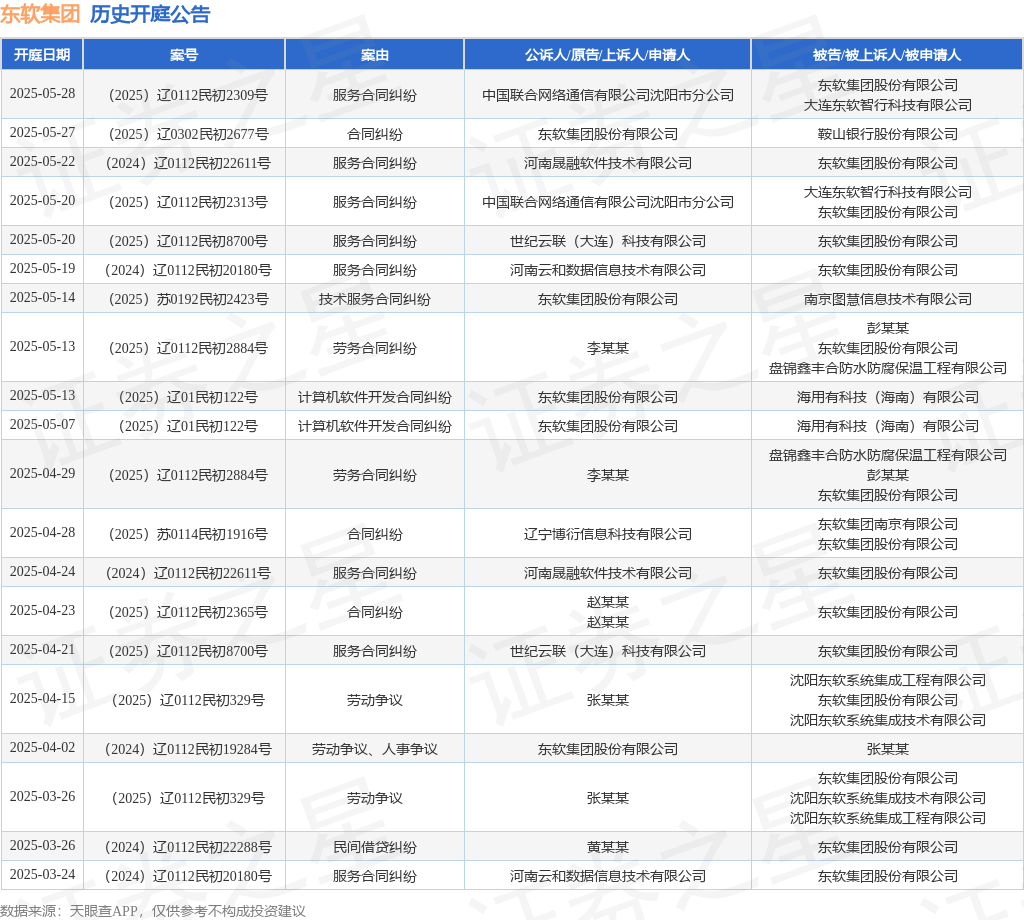Click 河南晟融软件技术有限公司 in the 2025-05-22 row
The height and width of the screenshot is (920, 1024).
tap(607, 163)
